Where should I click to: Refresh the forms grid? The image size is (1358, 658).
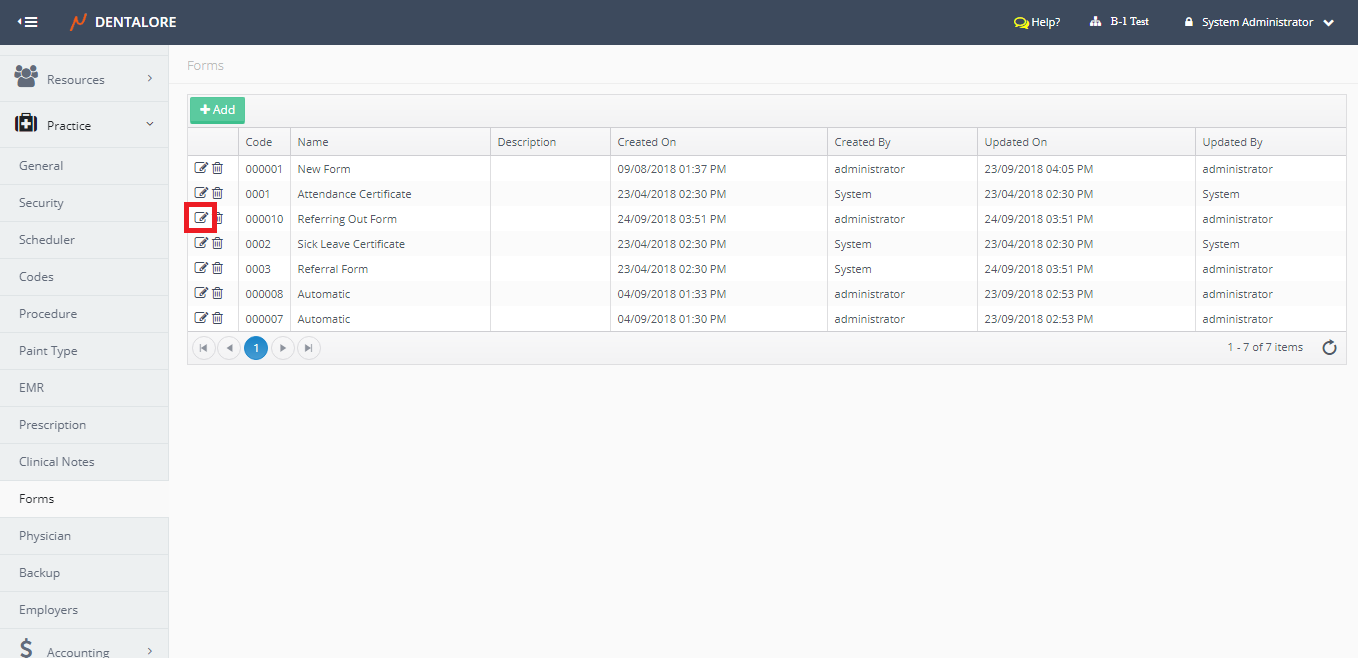coord(1329,348)
